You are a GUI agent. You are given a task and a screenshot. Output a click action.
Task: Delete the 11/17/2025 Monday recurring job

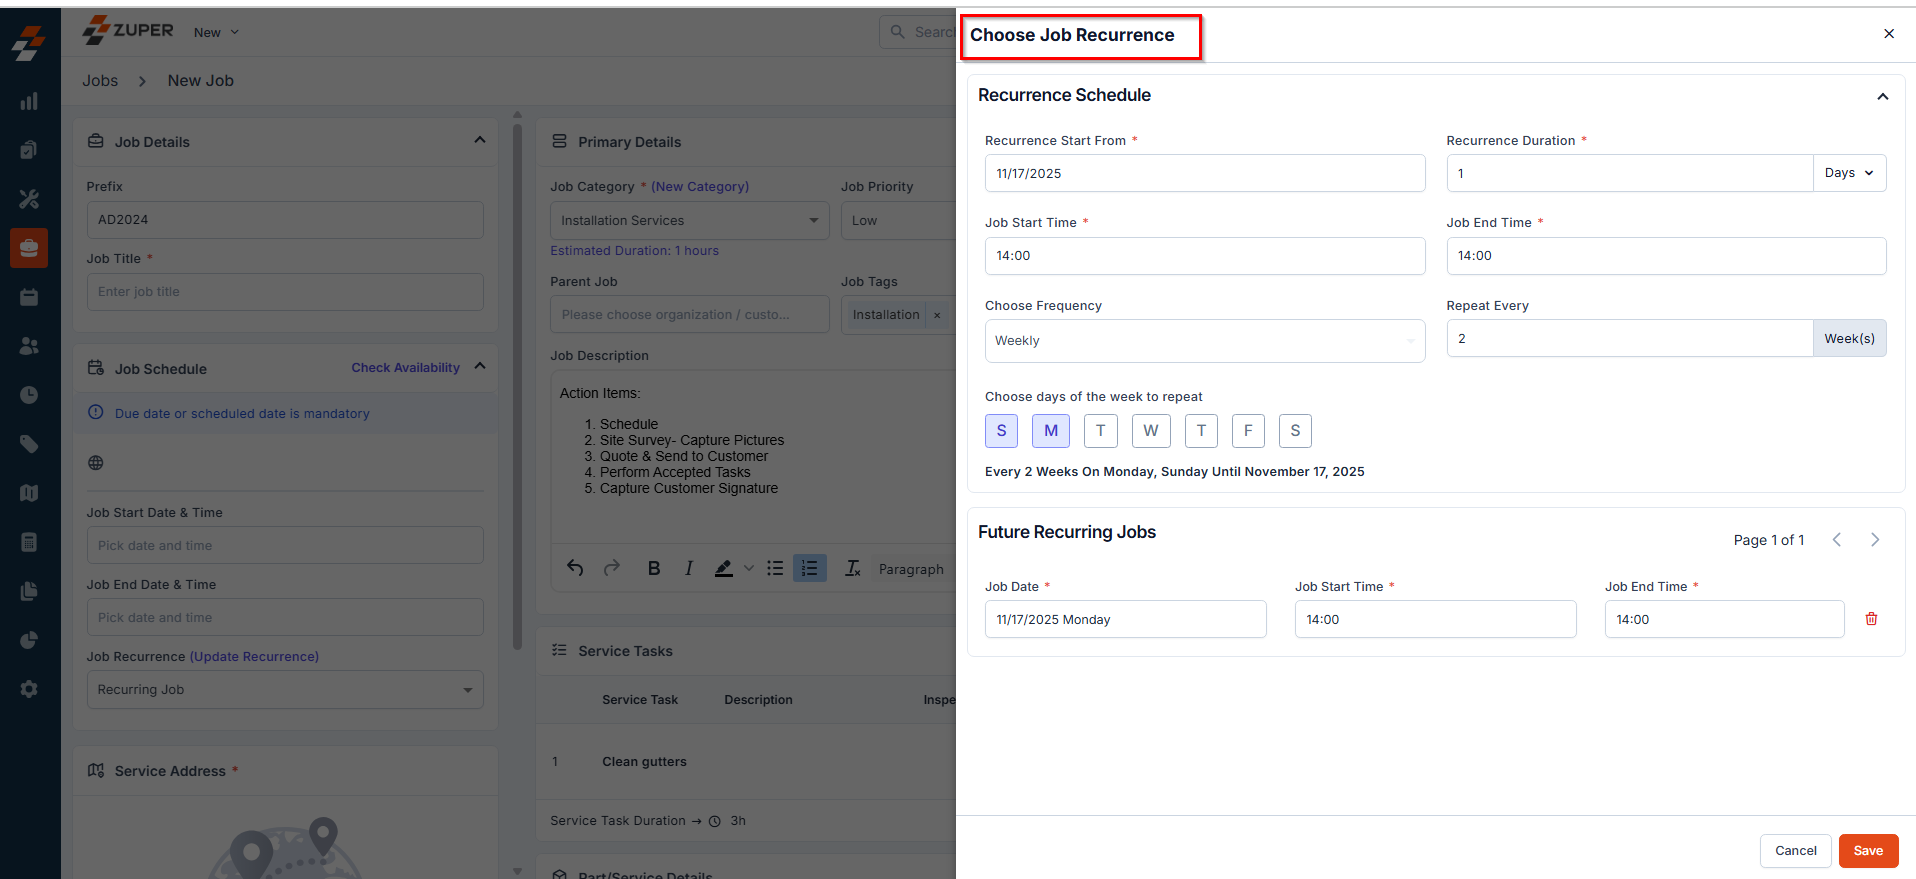1871,619
